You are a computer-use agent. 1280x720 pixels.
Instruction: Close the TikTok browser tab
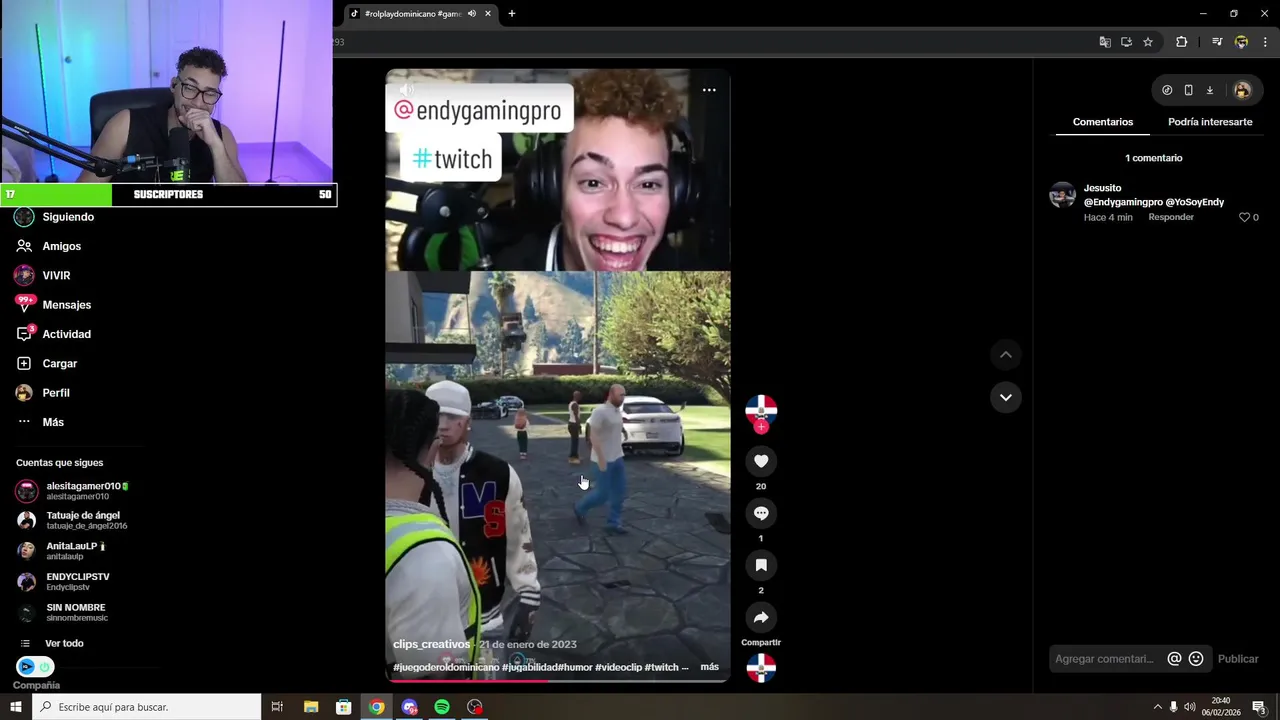tap(488, 14)
